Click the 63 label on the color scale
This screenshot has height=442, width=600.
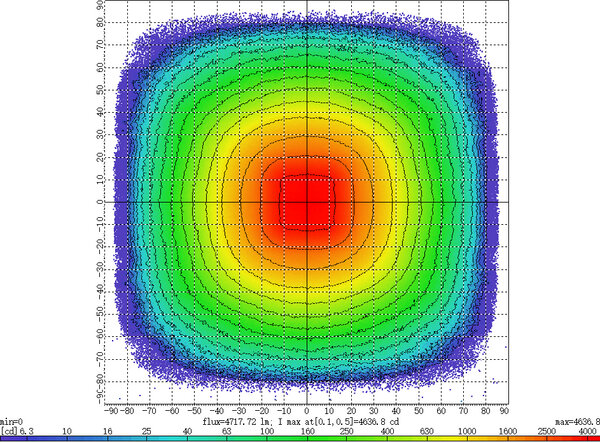point(227,431)
